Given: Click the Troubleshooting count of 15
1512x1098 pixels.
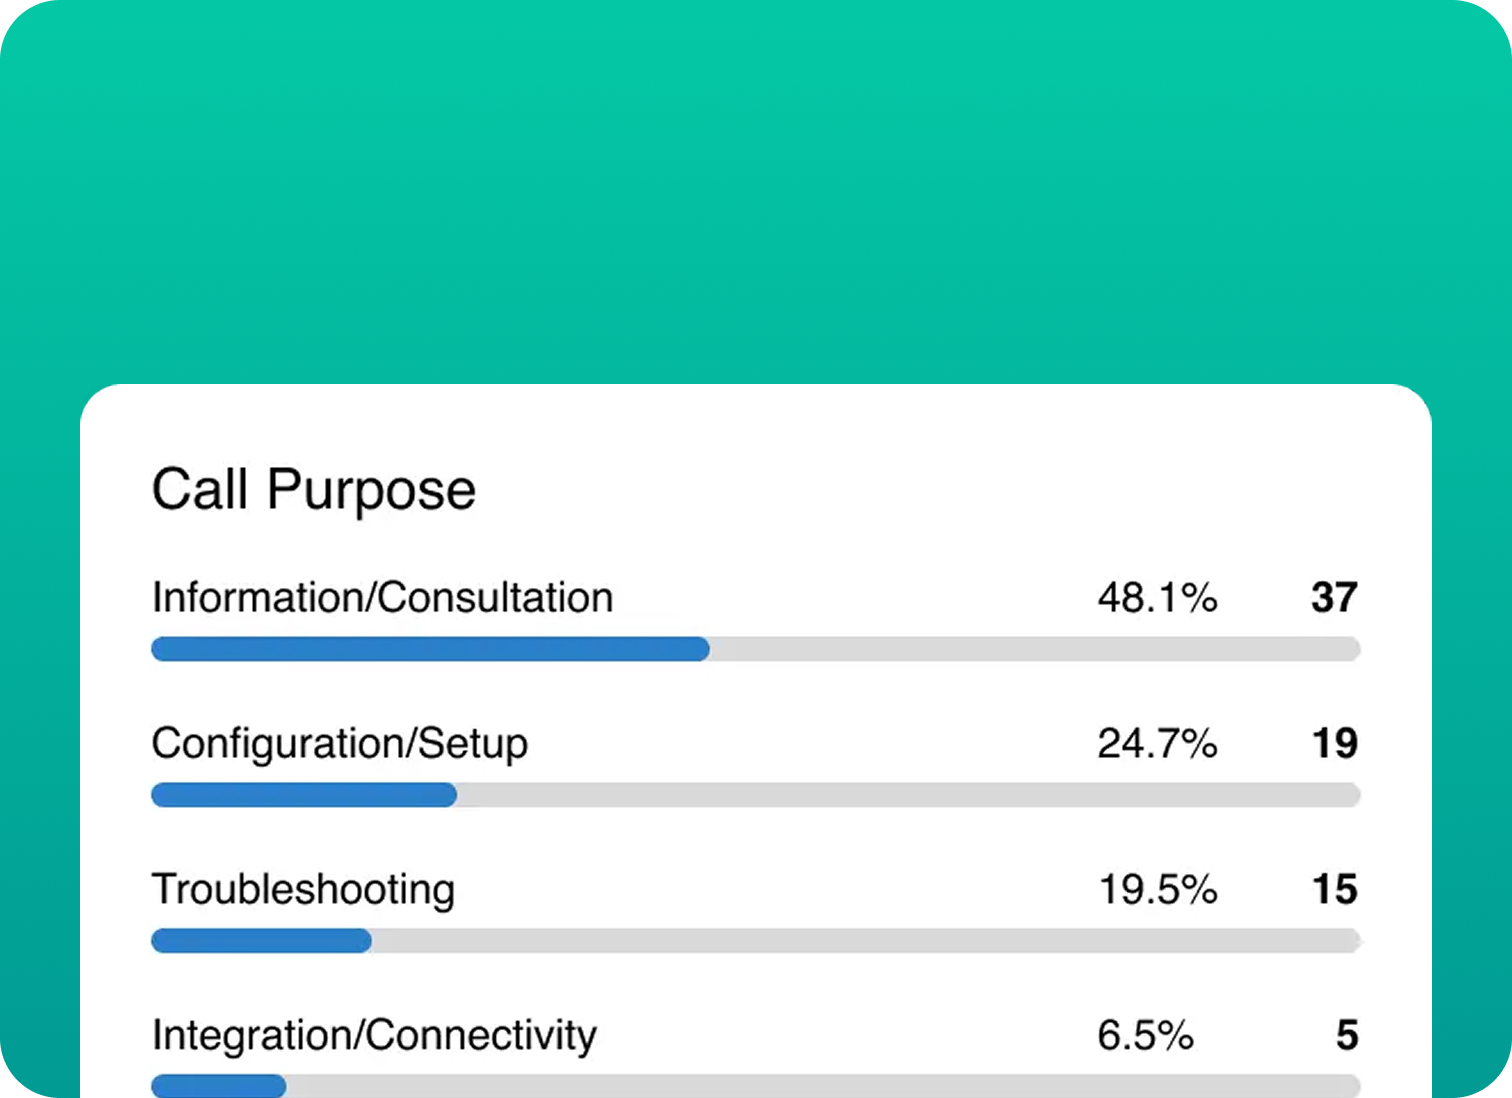Looking at the screenshot, I should pos(1334,890).
